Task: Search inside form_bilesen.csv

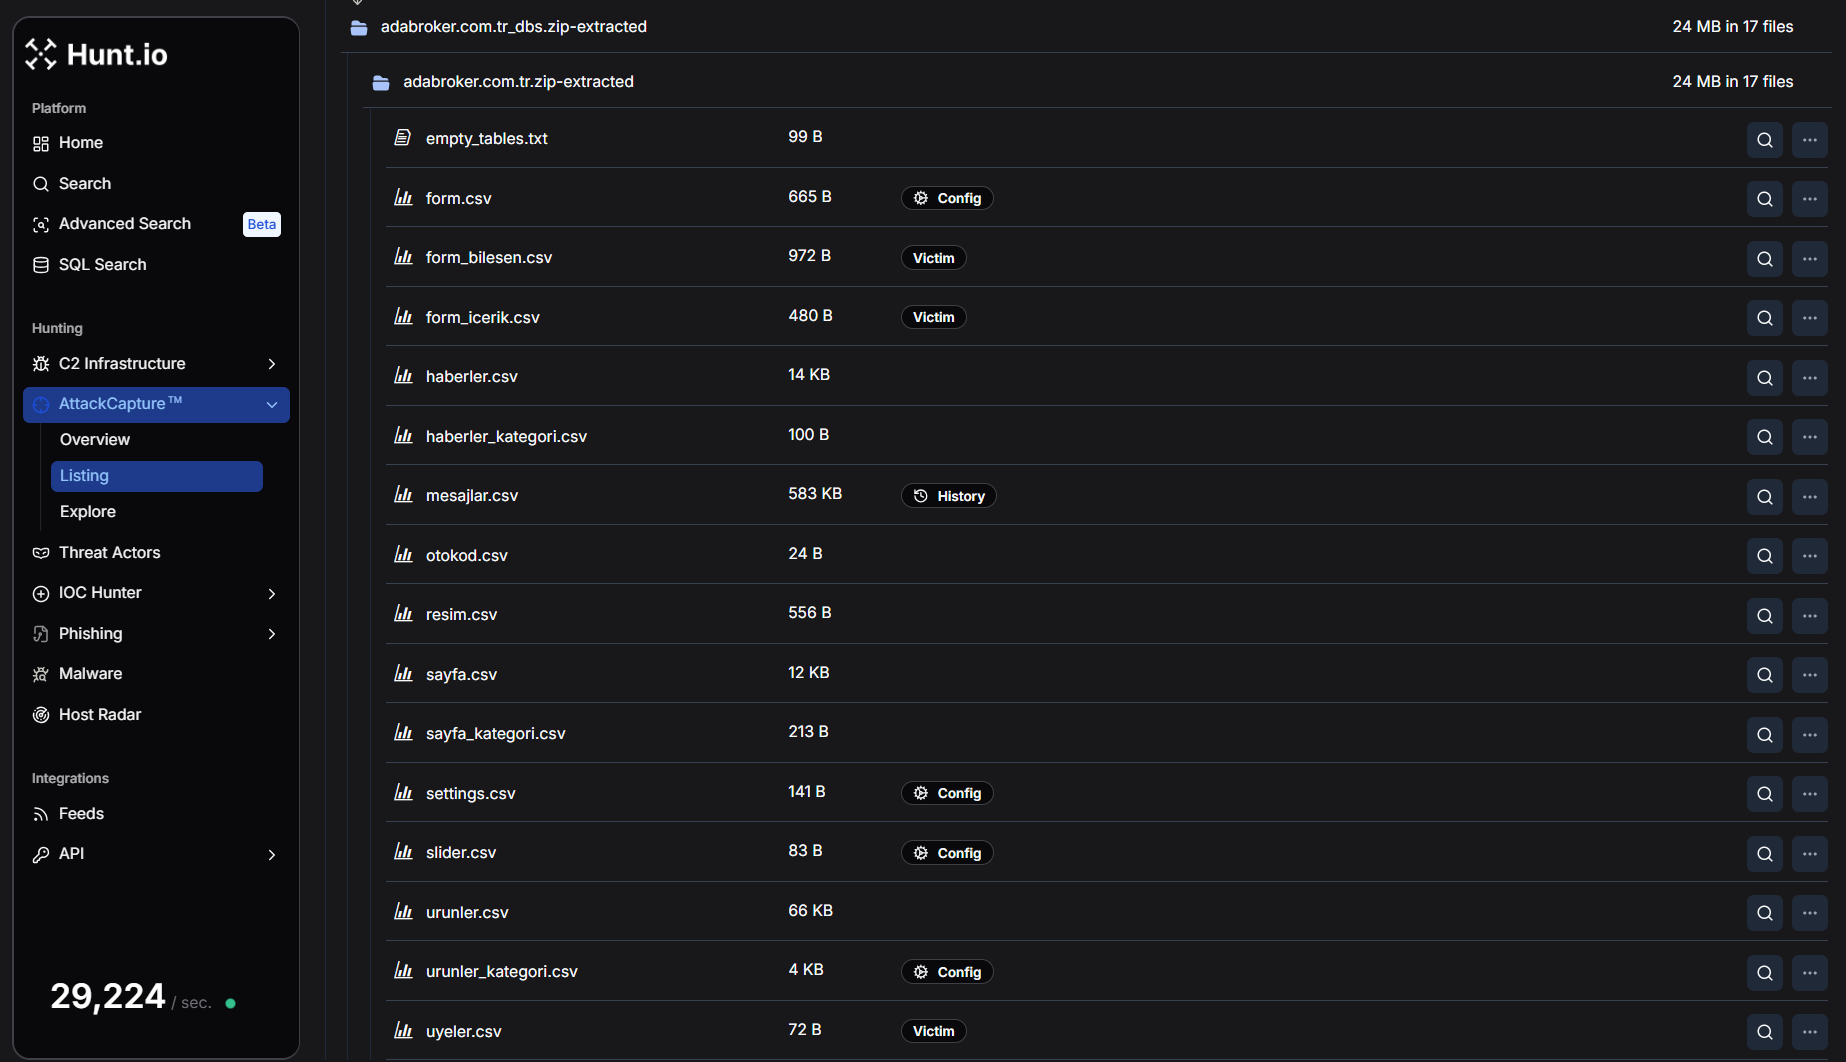Action: coord(1765,259)
